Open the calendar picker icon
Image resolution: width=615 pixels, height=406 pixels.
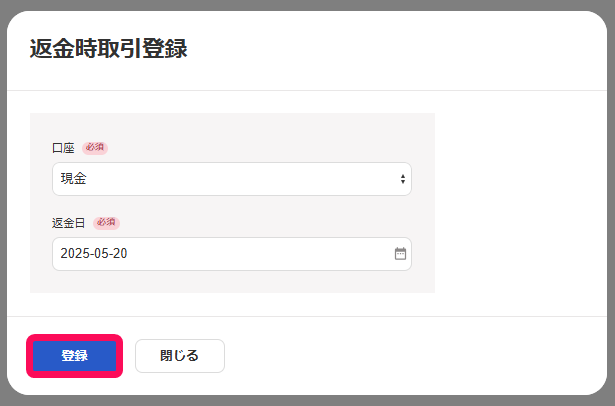(400, 254)
